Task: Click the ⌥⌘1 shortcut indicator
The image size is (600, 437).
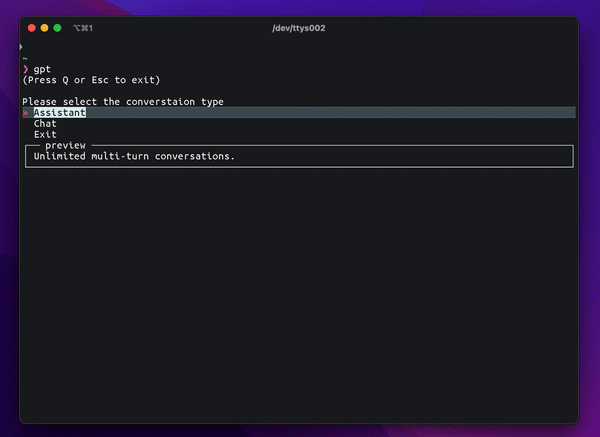Action: point(83,28)
